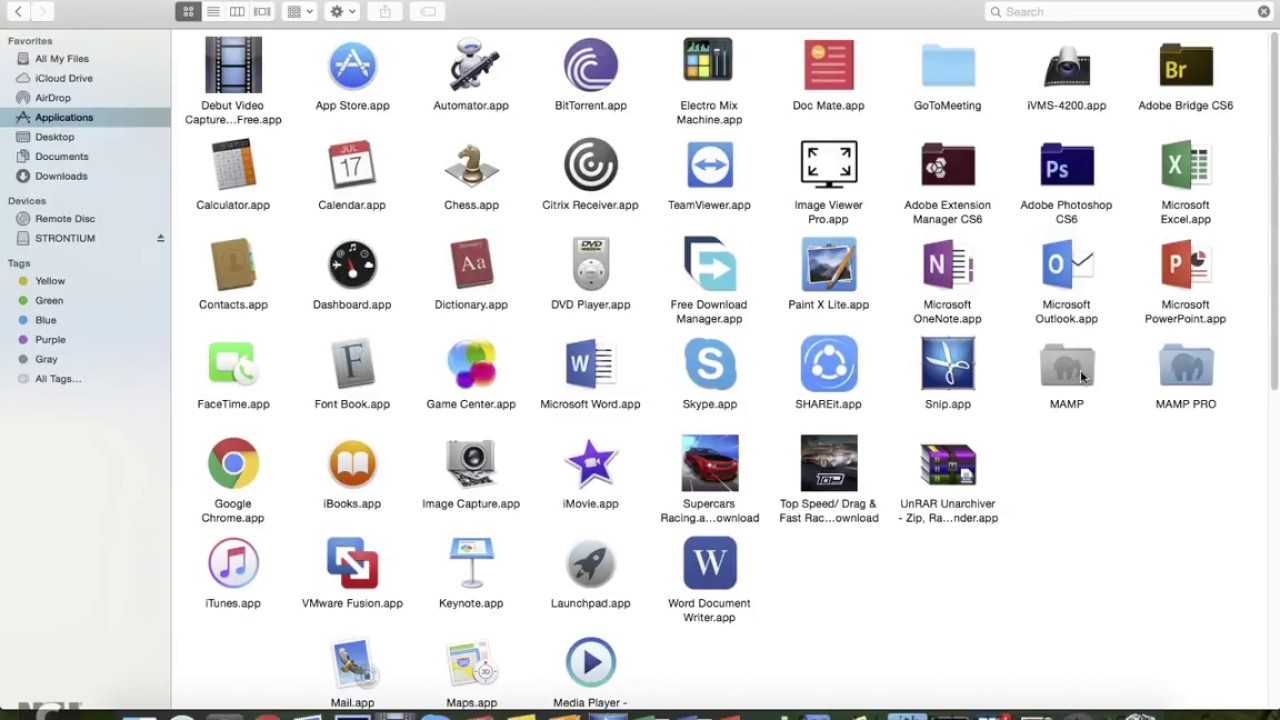The width and height of the screenshot is (1280, 720).
Task: Select the FaceTime app
Action: tap(233, 364)
